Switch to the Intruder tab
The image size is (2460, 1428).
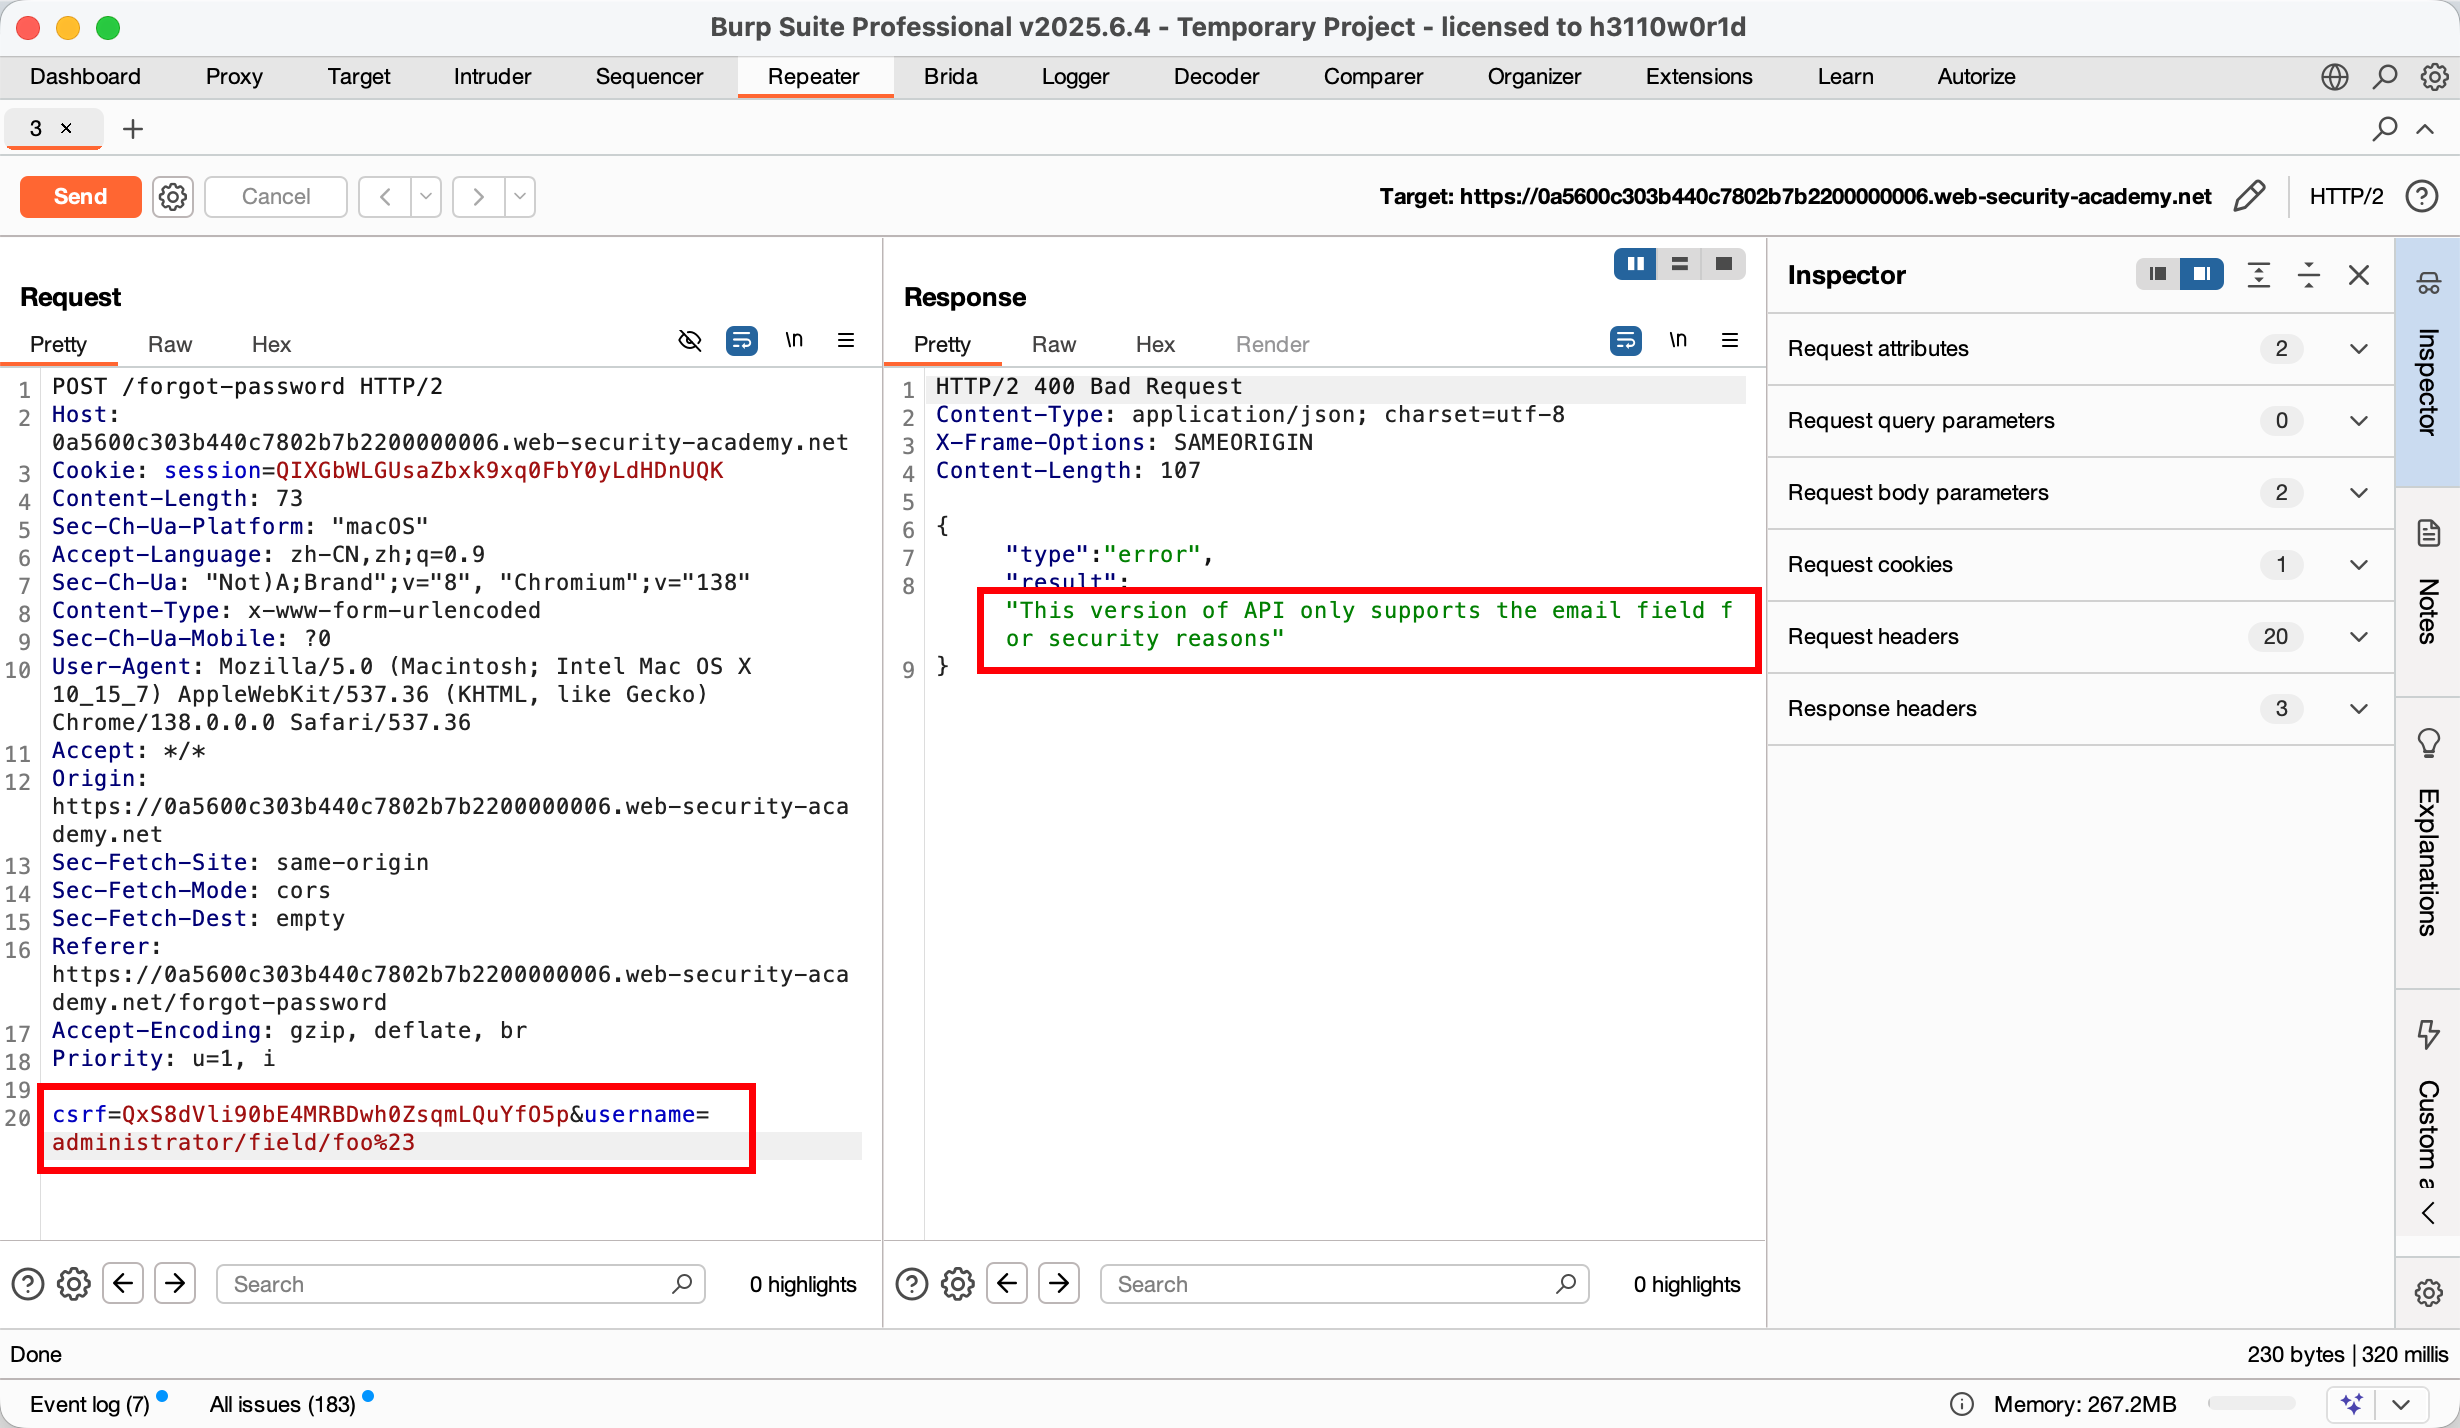[492, 77]
